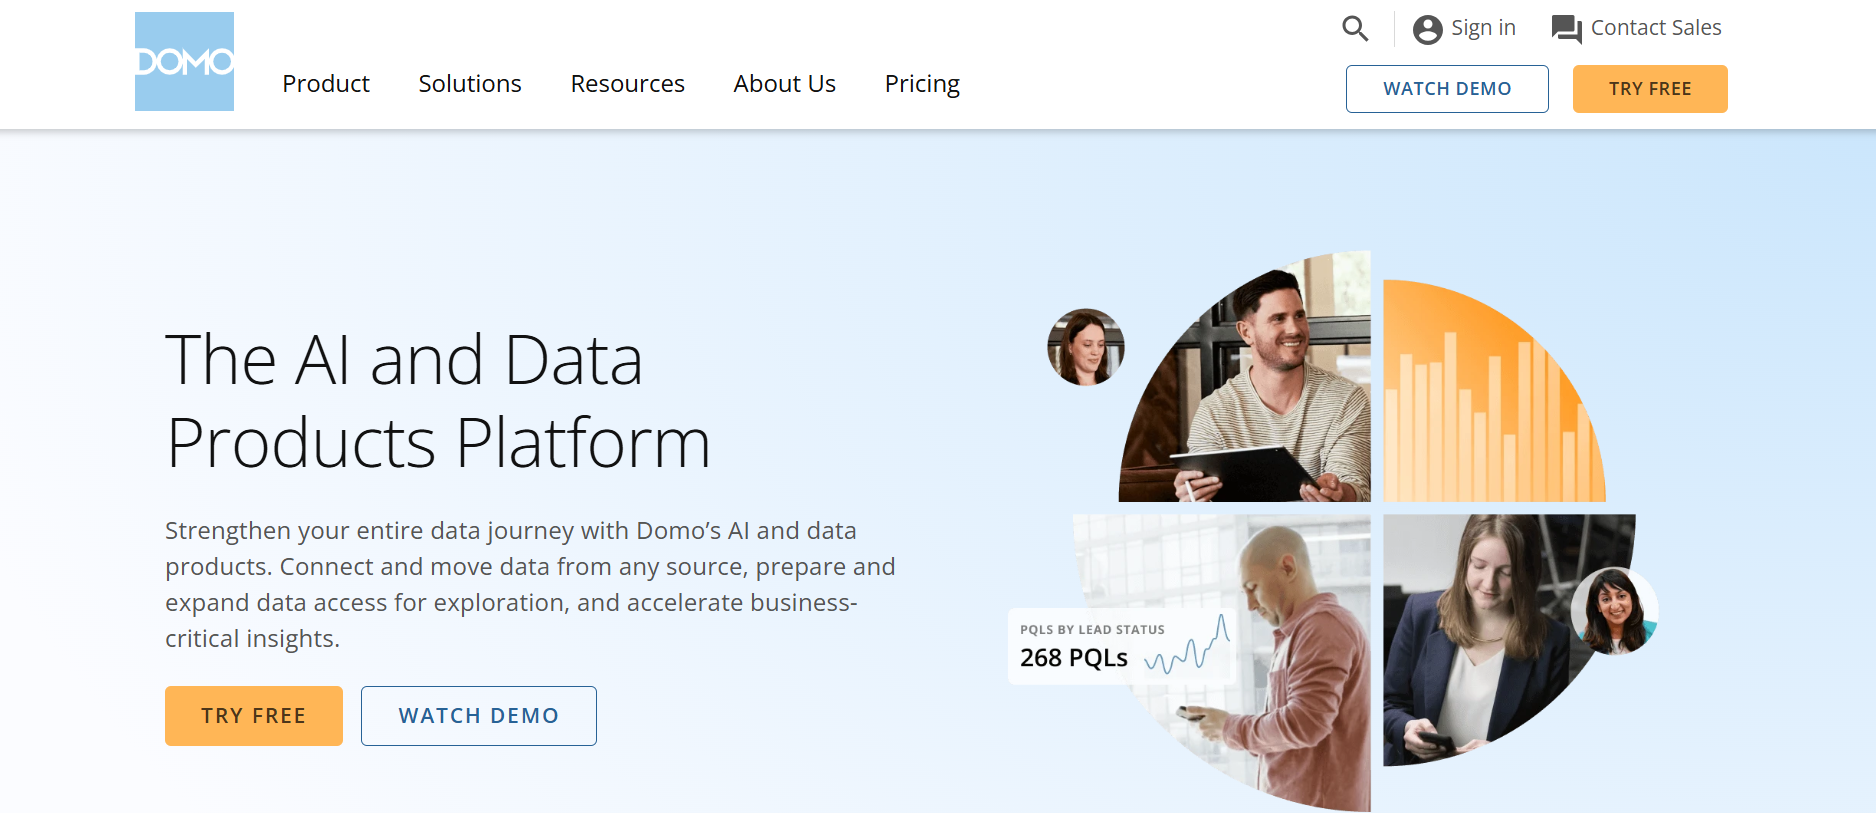Click the hero WATCH DEMO button
1876x813 pixels.
479,716
